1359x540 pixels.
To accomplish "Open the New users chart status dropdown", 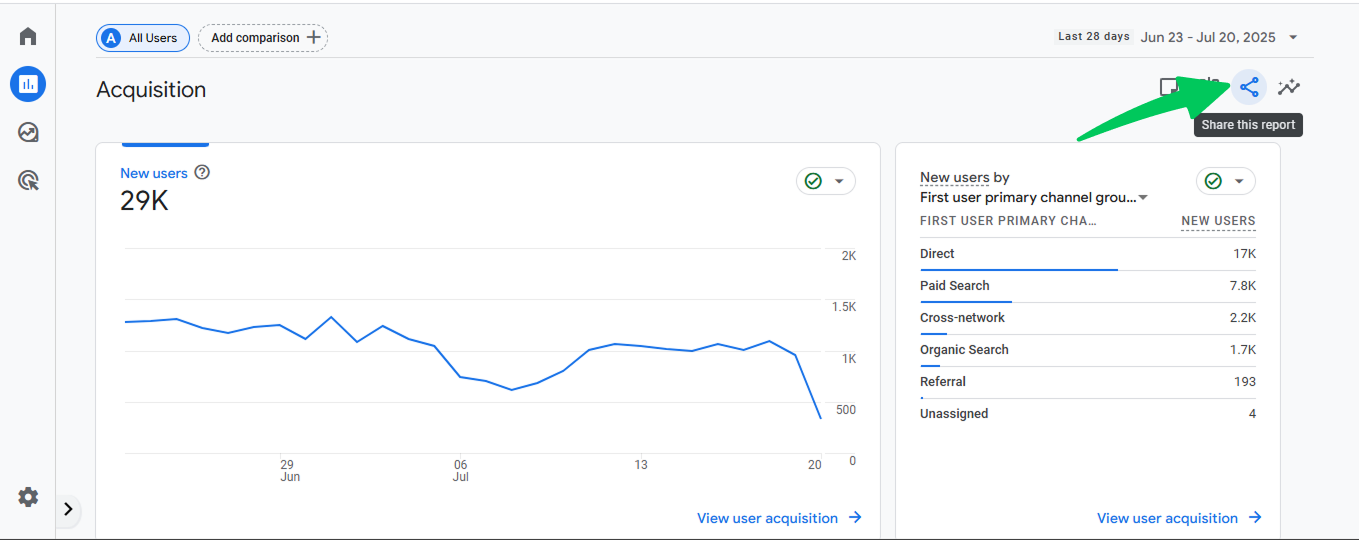I will (826, 181).
